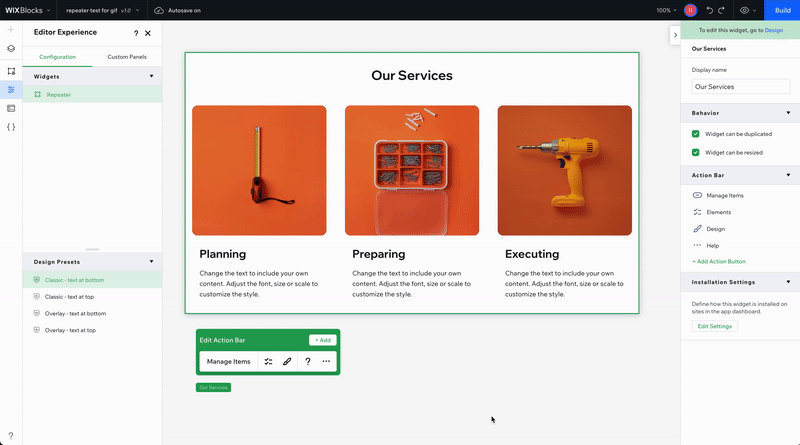
Task: Click the Redo arrow in top bar
Action: (721, 10)
